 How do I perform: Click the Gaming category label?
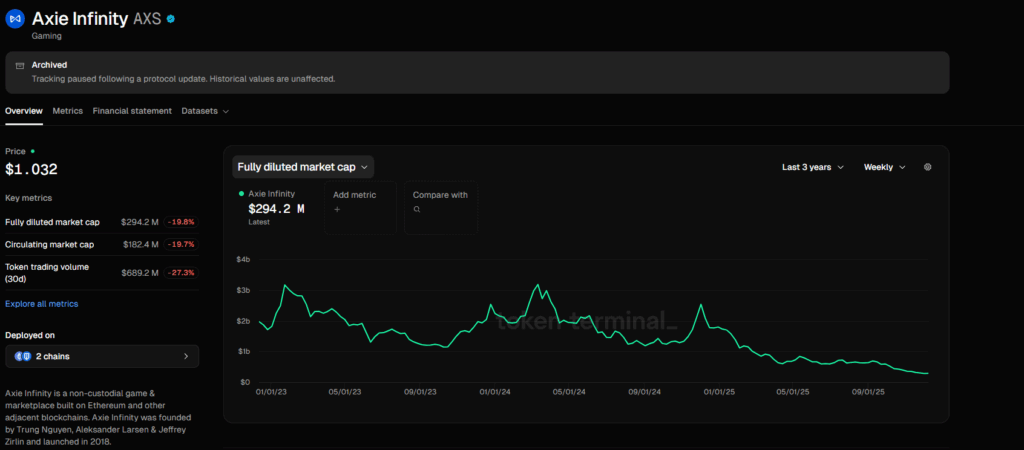pyautogui.click(x=46, y=37)
